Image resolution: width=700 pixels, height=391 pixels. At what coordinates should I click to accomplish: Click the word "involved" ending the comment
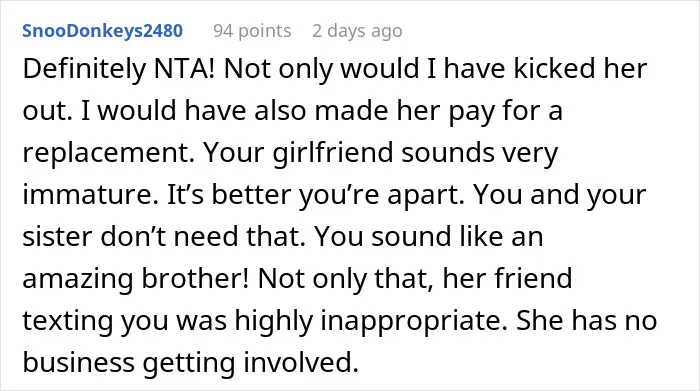coord(301,362)
